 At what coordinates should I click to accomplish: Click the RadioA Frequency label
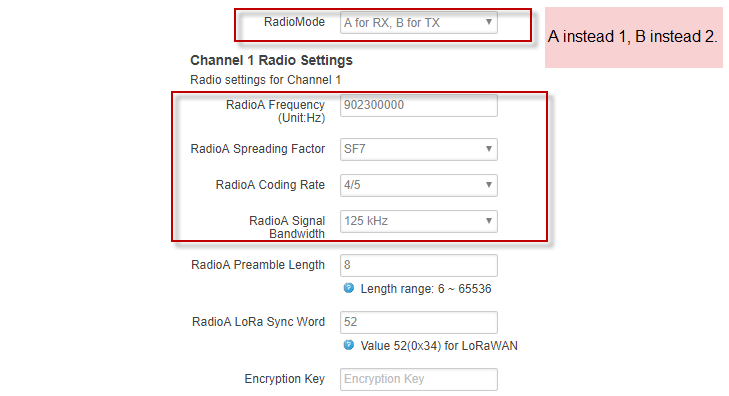pos(275,111)
